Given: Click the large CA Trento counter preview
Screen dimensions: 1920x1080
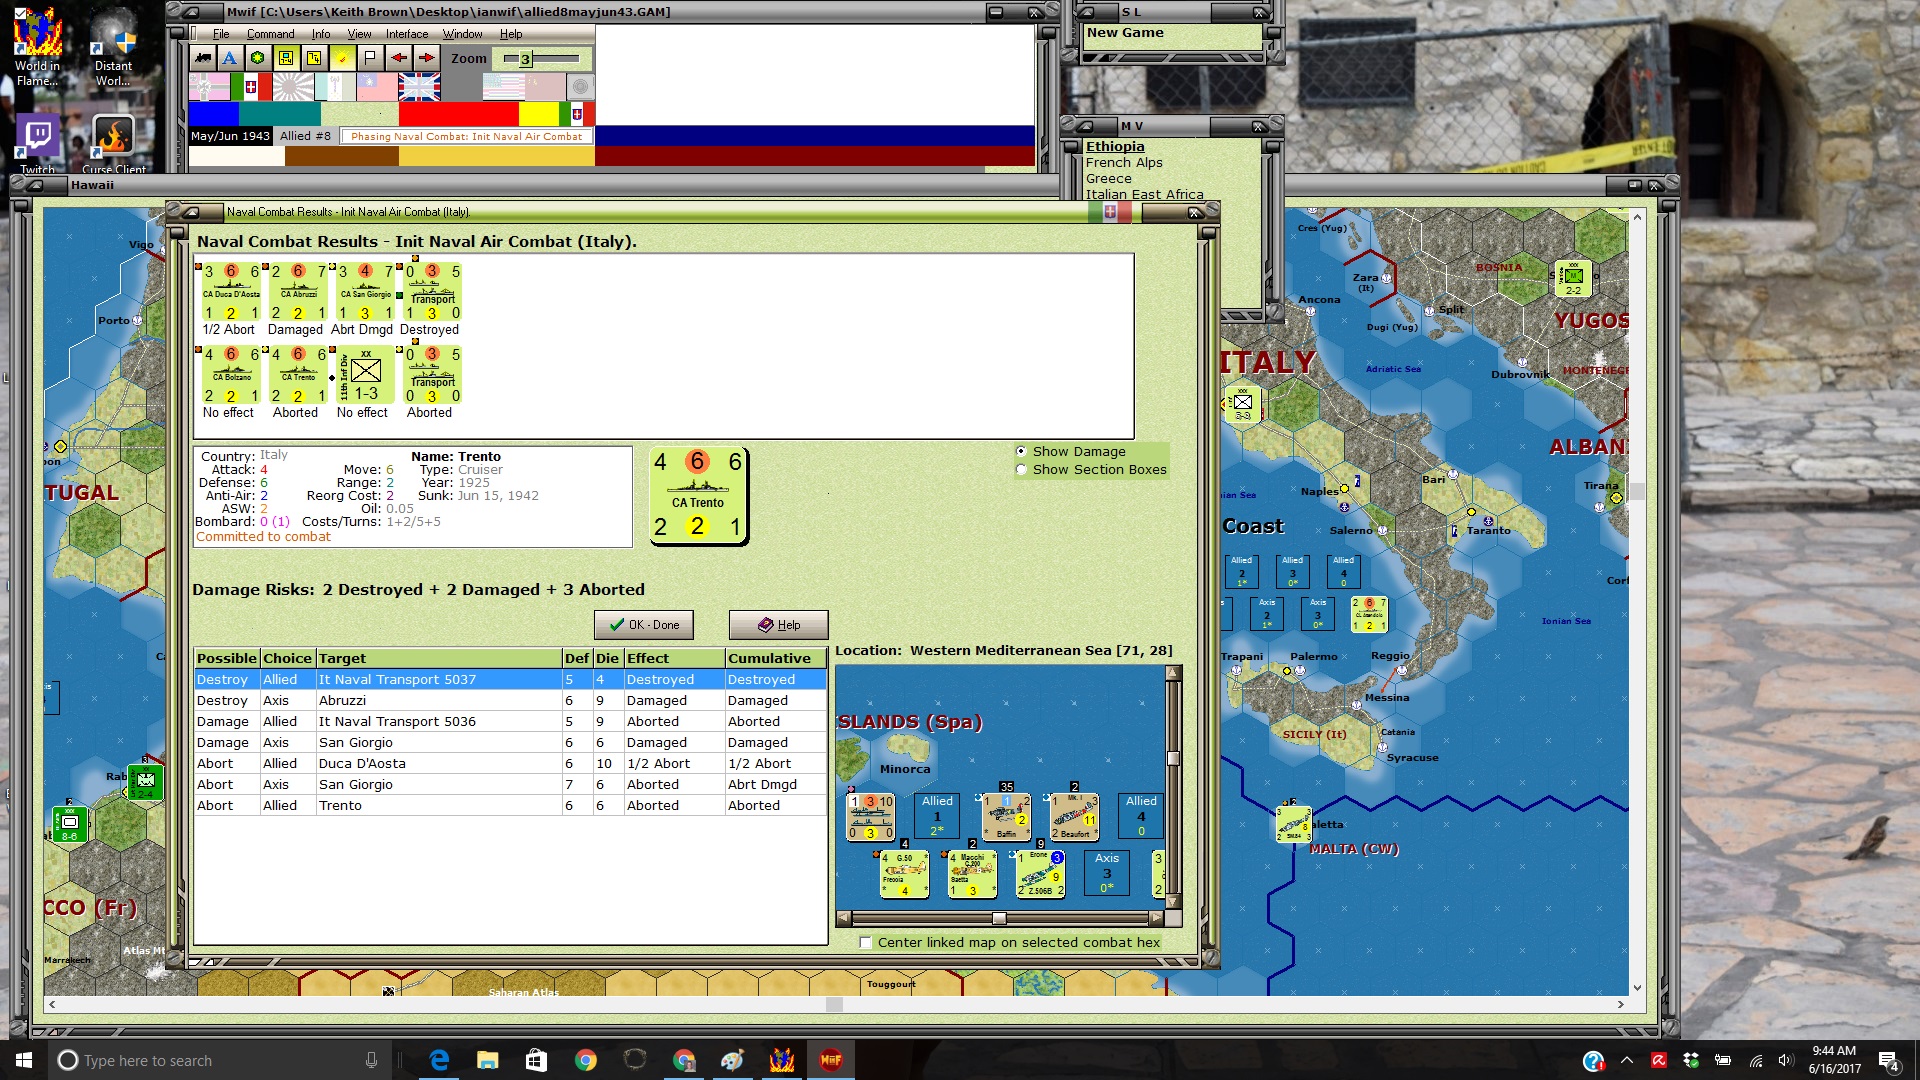Looking at the screenshot, I should 698,495.
